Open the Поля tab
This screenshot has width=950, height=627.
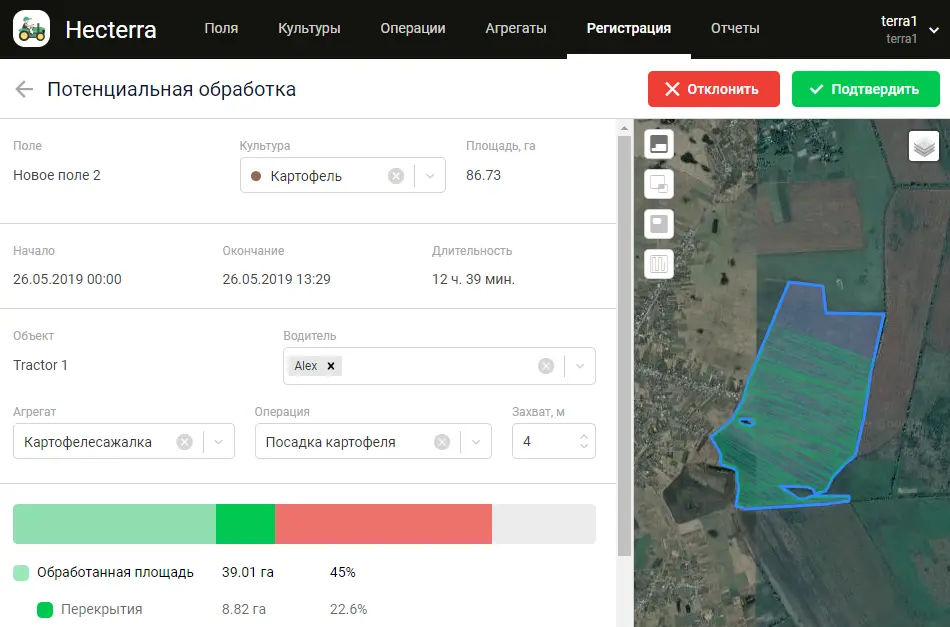221,28
